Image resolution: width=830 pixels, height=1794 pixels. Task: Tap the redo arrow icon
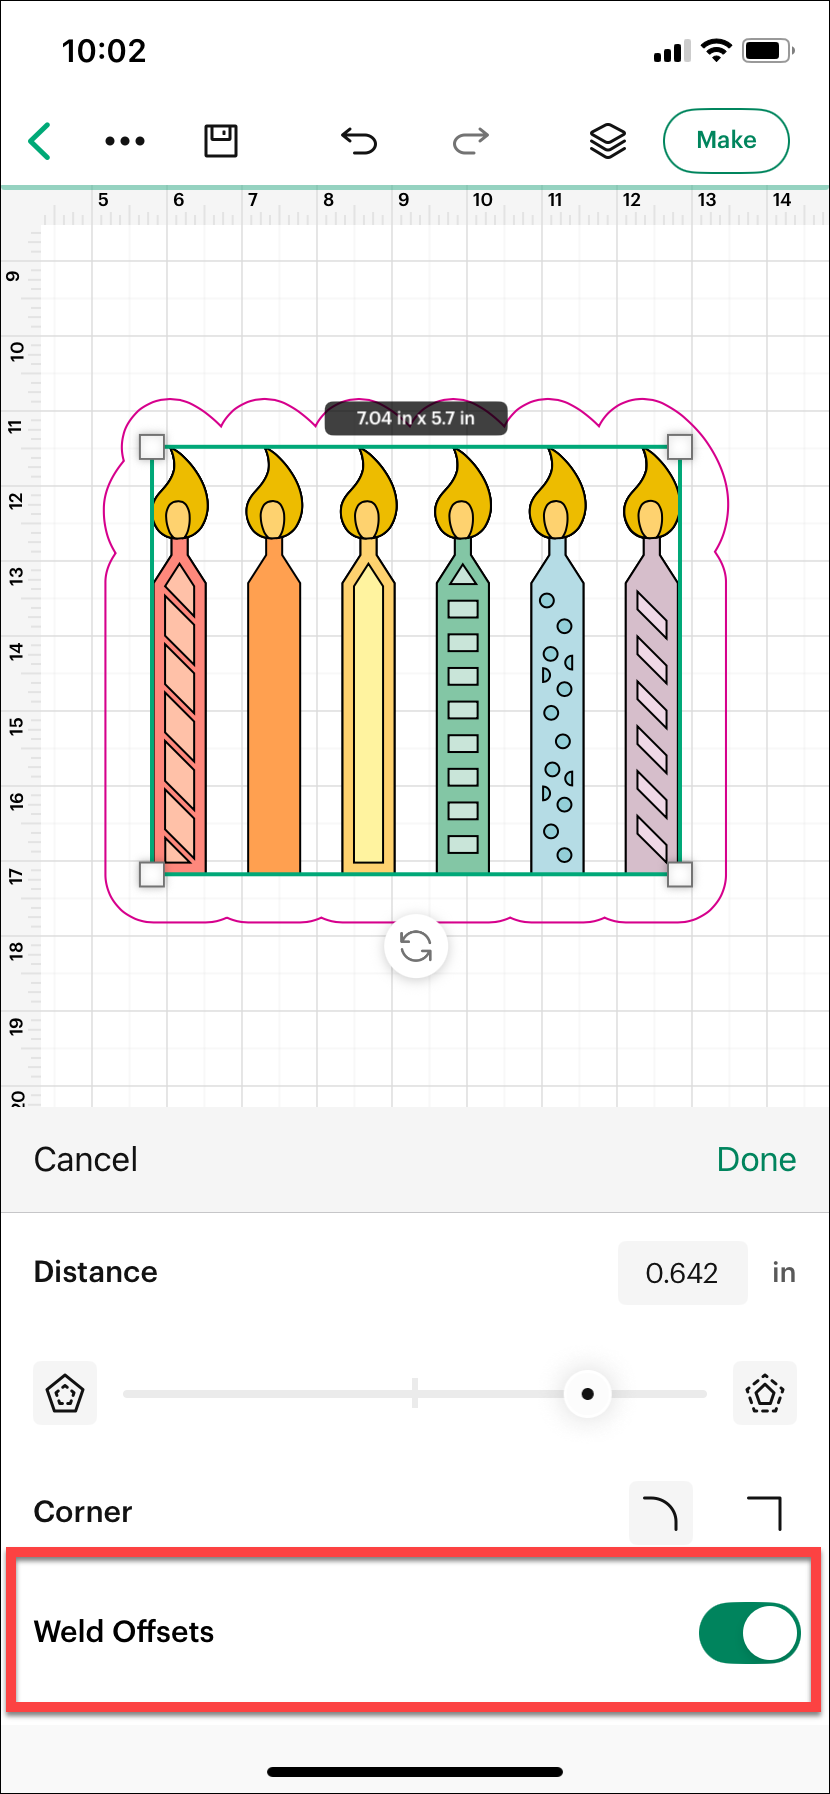pyautogui.click(x=470, y=141)
